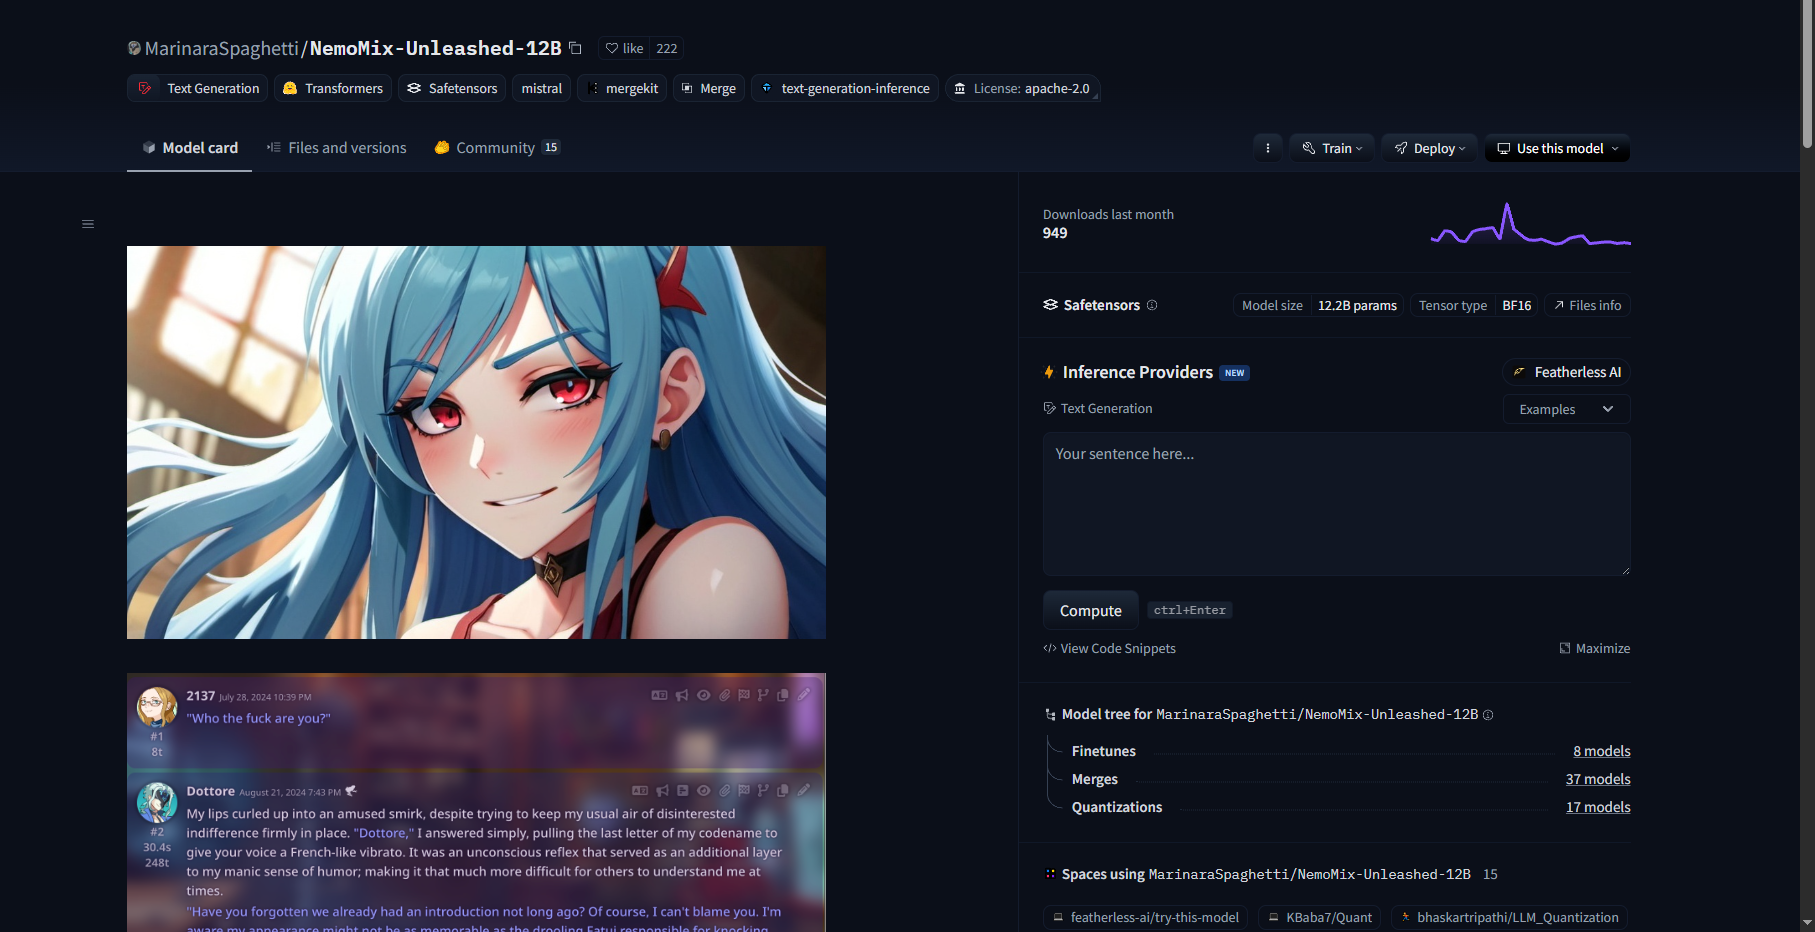Click the Inference Providers lightning icon
1815x932 pixels.
1049,372
